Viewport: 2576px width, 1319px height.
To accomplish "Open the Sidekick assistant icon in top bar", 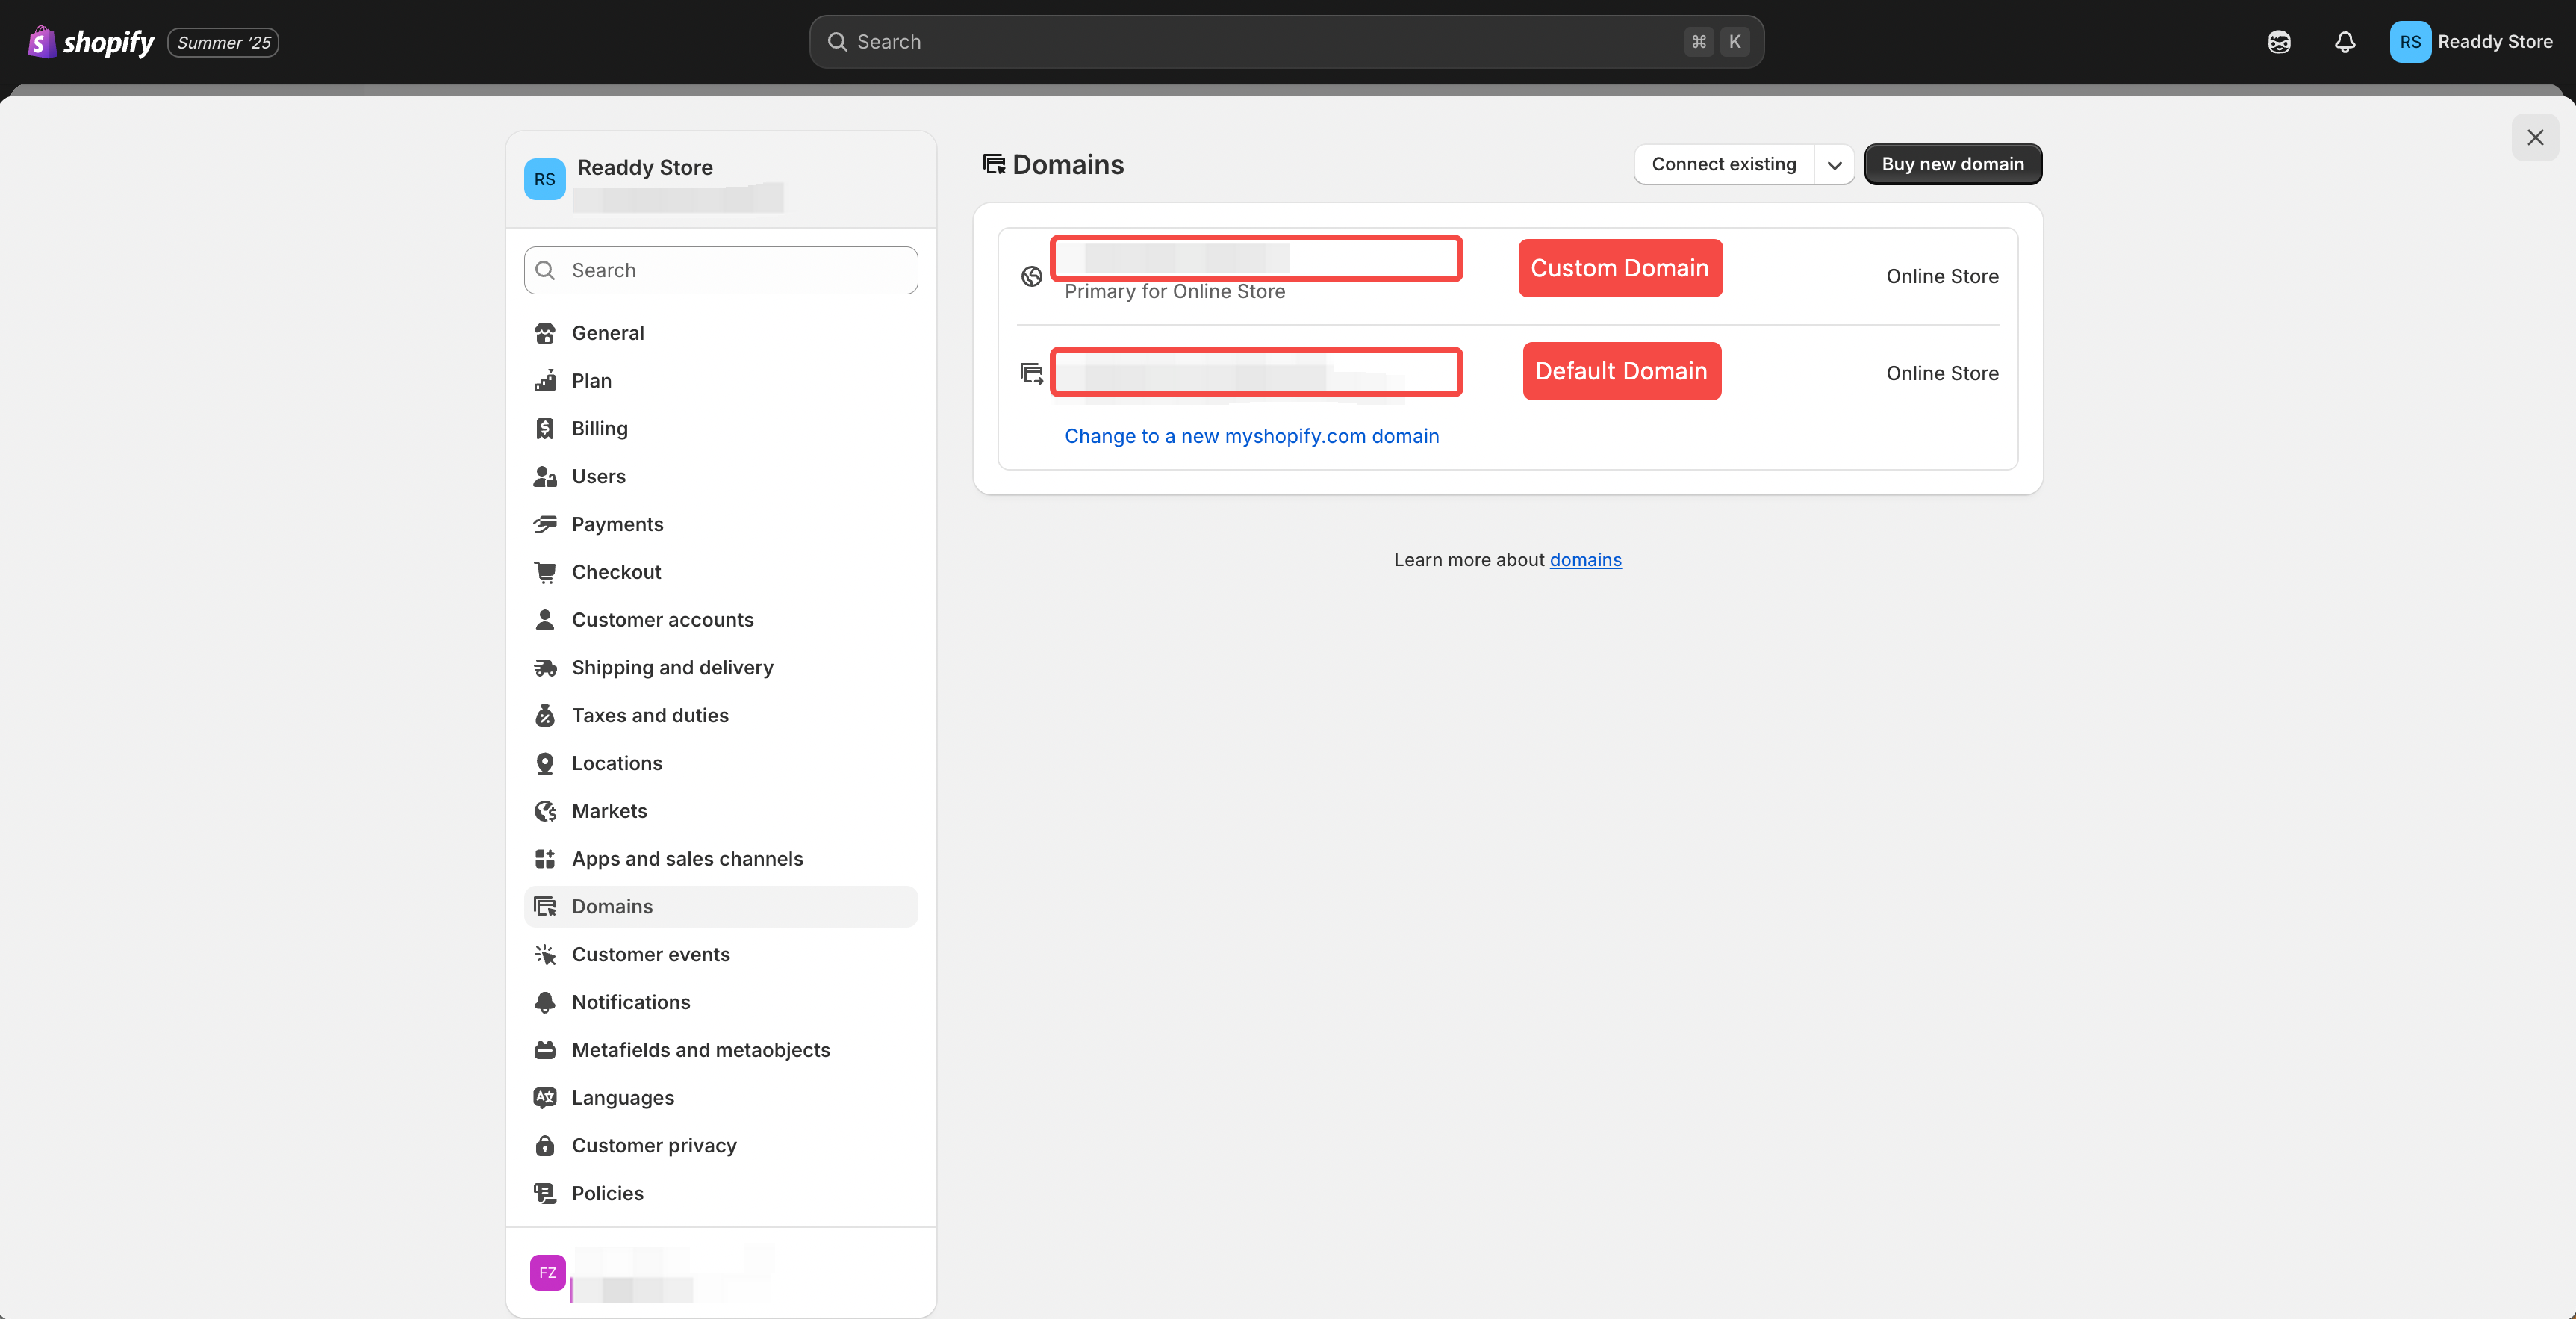I will click(2279, 42).
